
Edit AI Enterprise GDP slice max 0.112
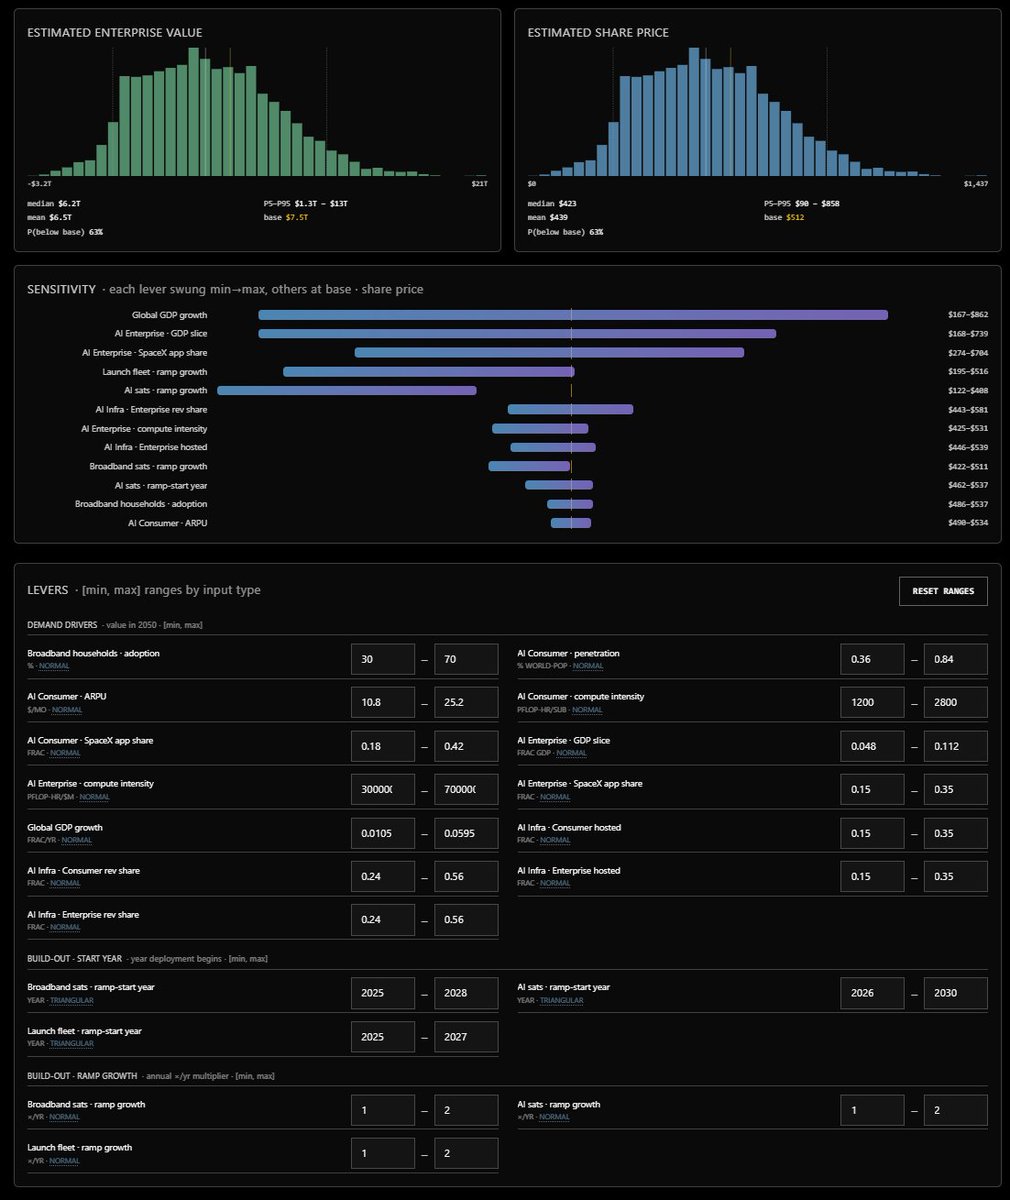tap(956, 746)
